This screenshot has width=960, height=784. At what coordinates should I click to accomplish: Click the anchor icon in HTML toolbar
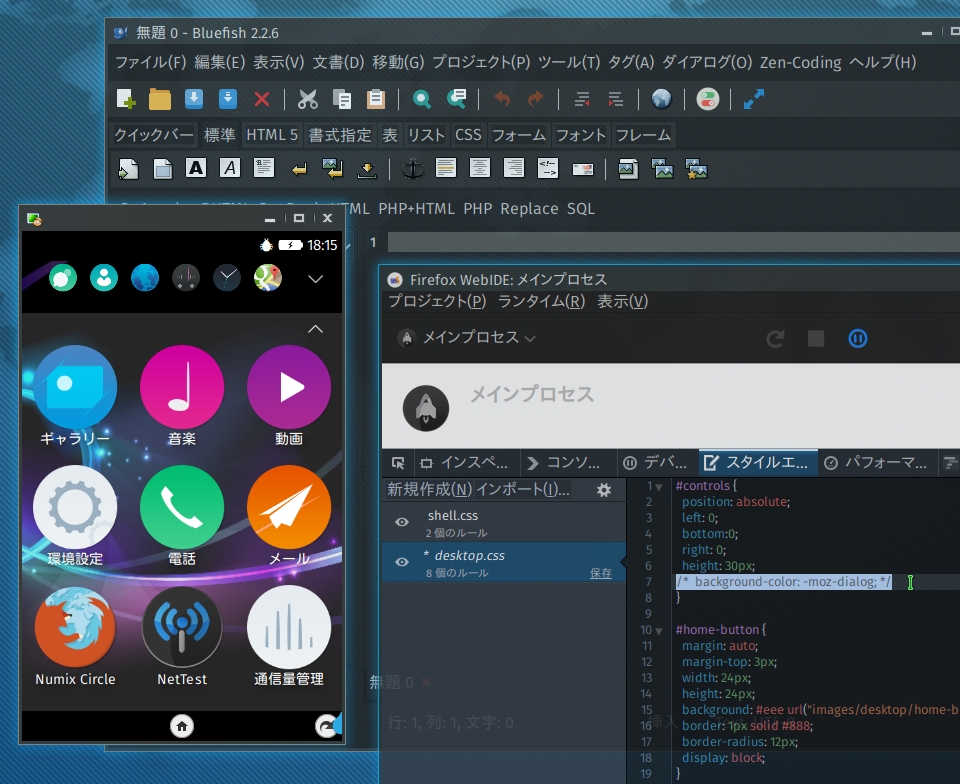coord(412,168)
